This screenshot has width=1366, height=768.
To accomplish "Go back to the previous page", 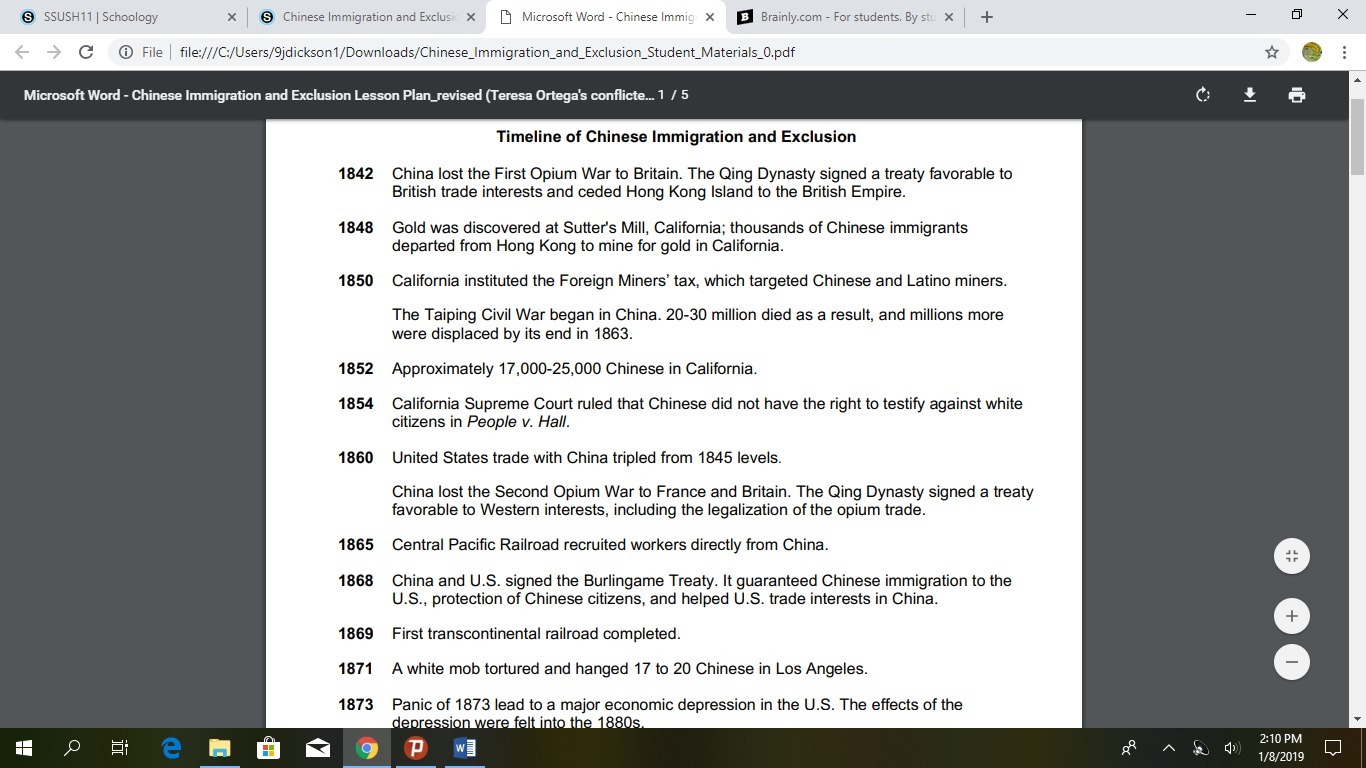I will (x=22, y=52).
